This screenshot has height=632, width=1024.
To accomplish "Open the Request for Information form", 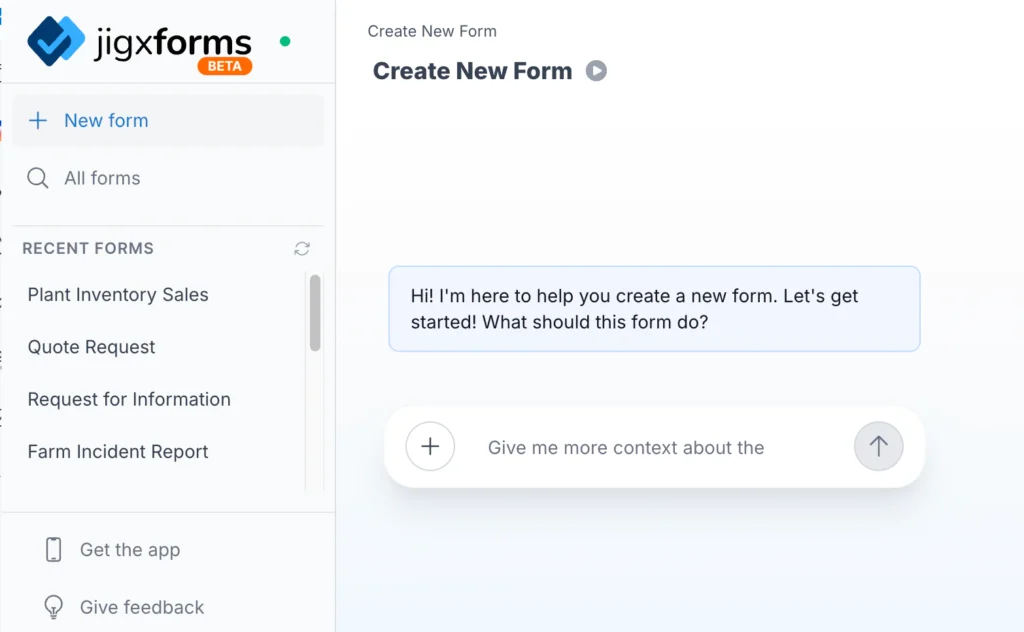I will coord(129,399).
